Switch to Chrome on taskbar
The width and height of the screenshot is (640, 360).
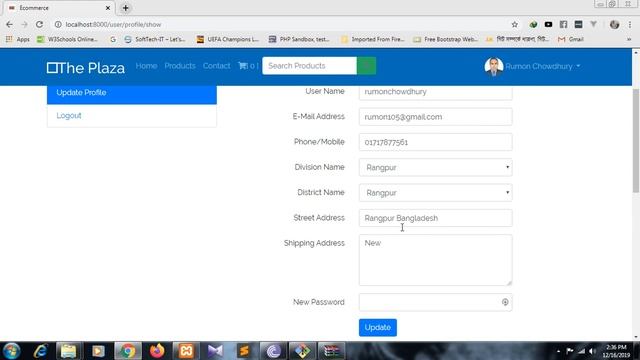point(128,351)
